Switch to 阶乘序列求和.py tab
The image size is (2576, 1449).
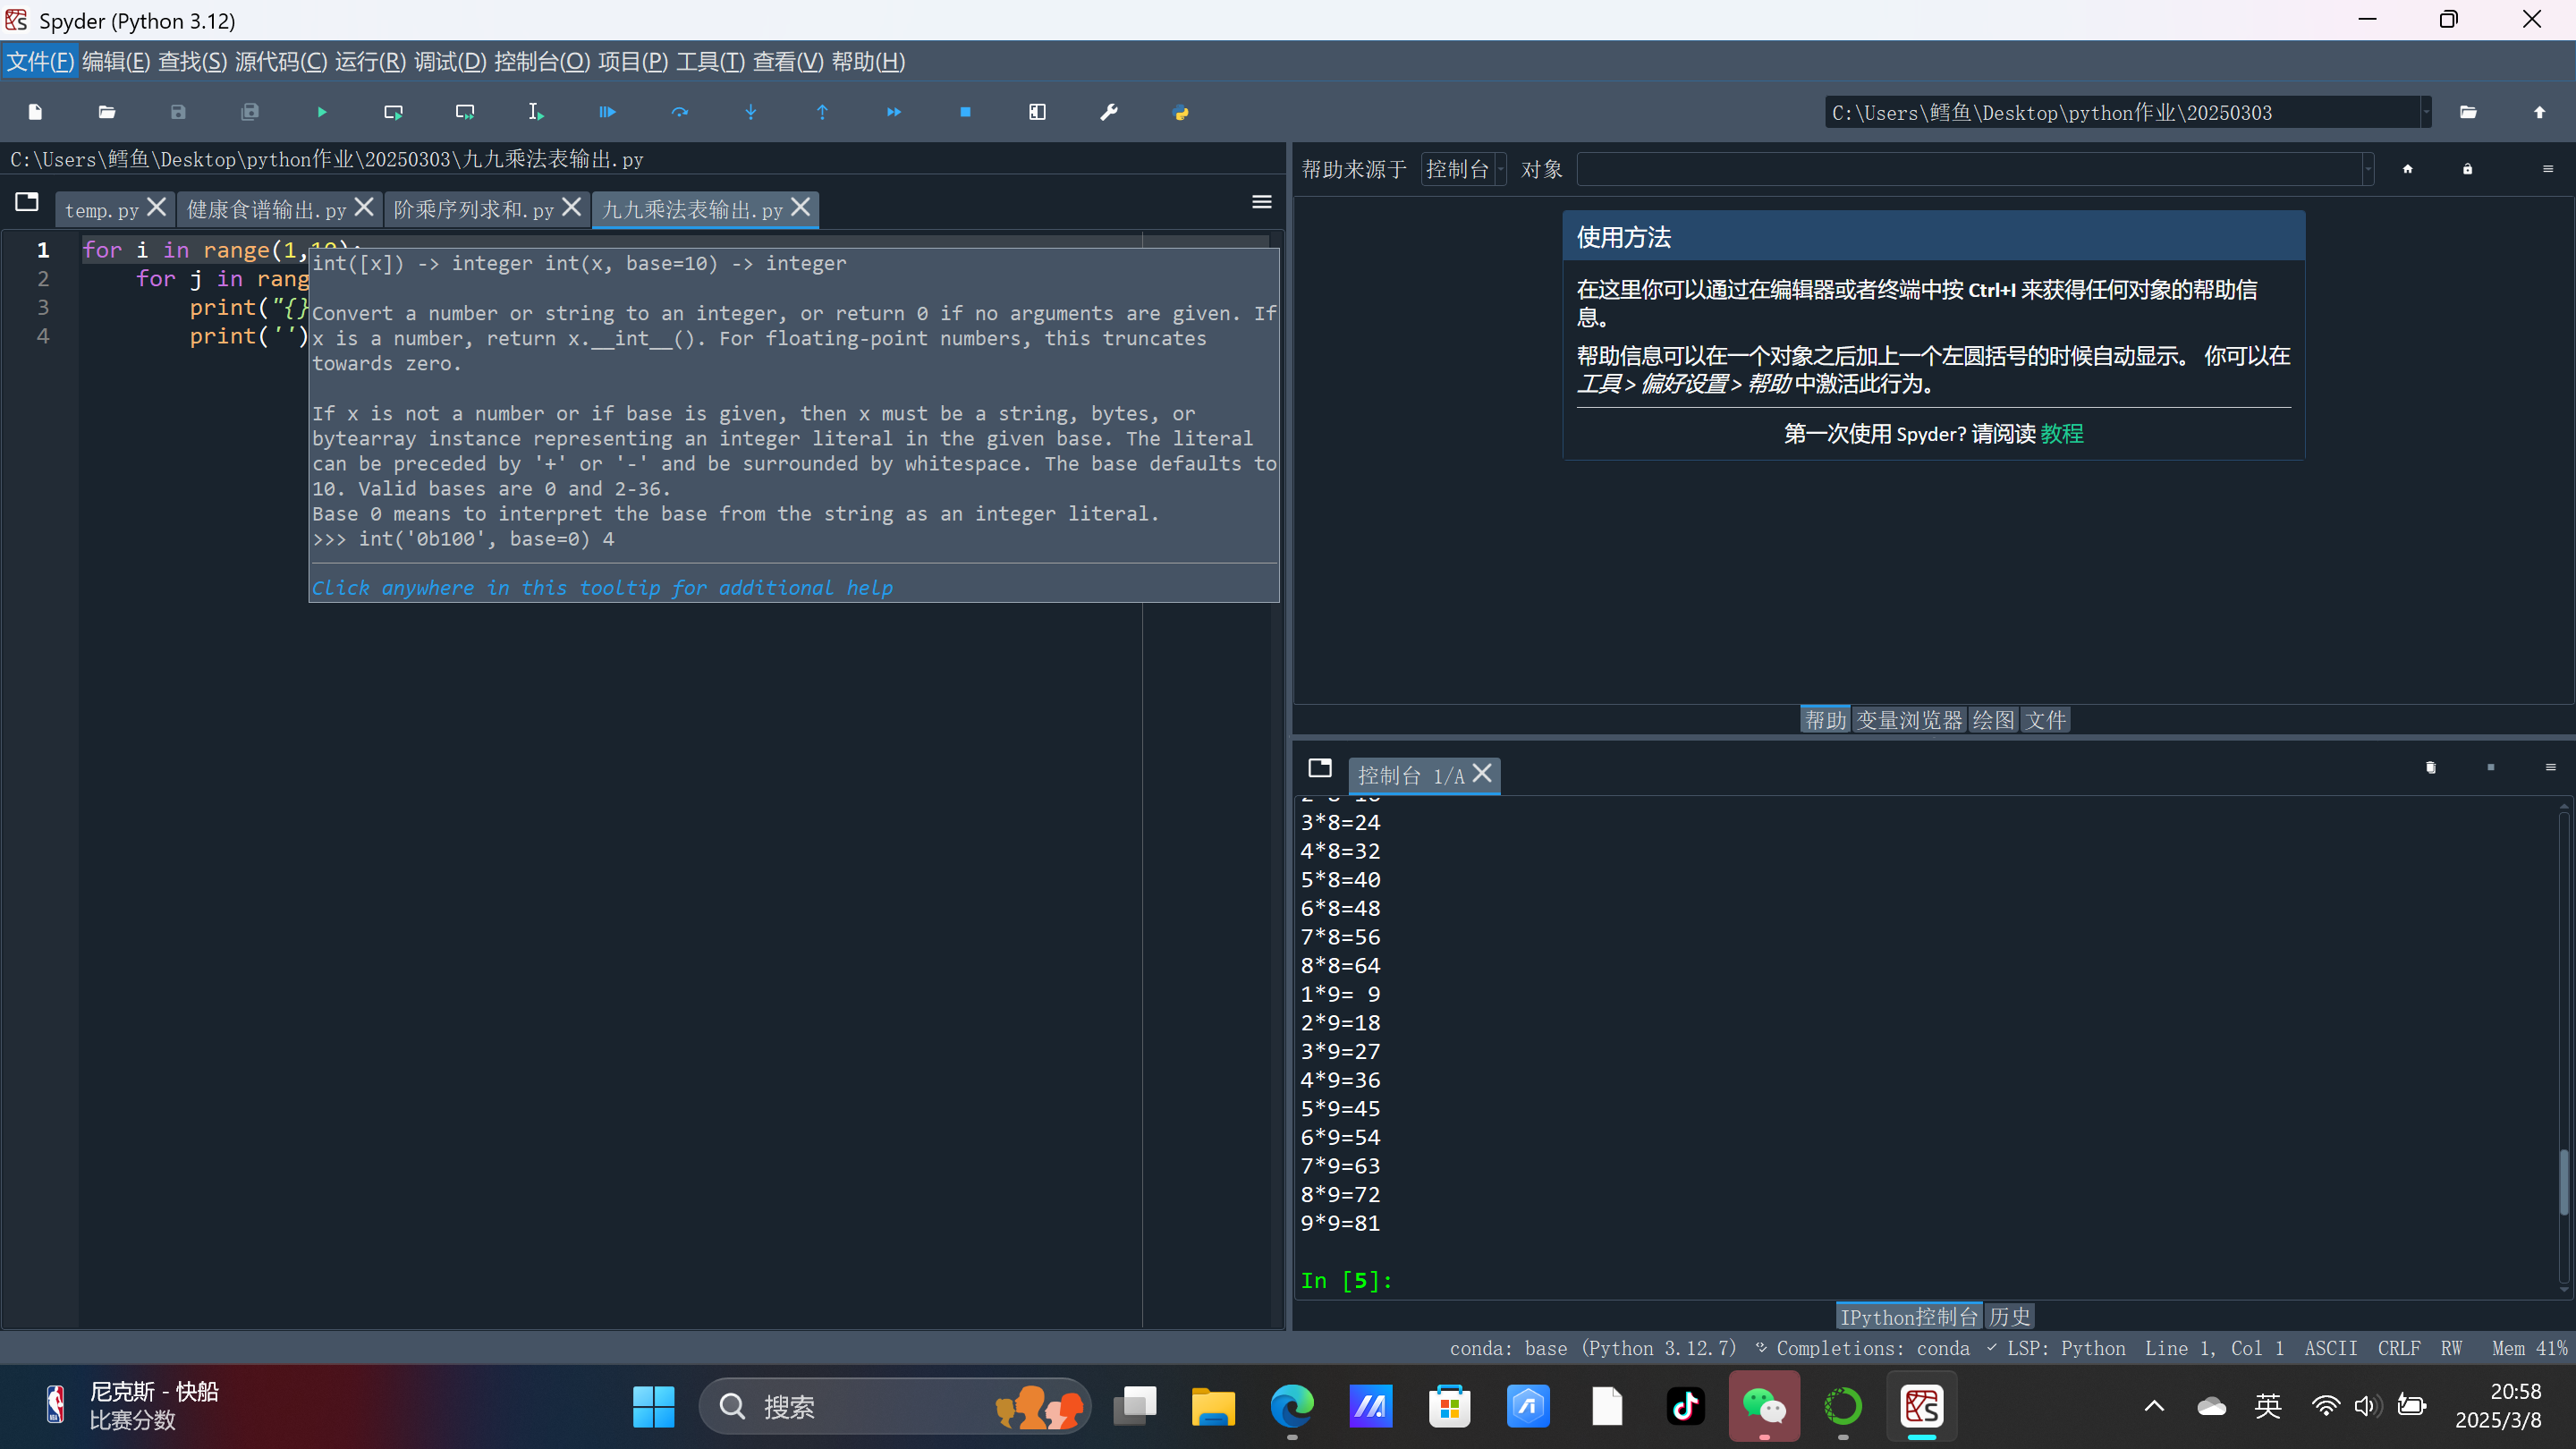(473, 210)
